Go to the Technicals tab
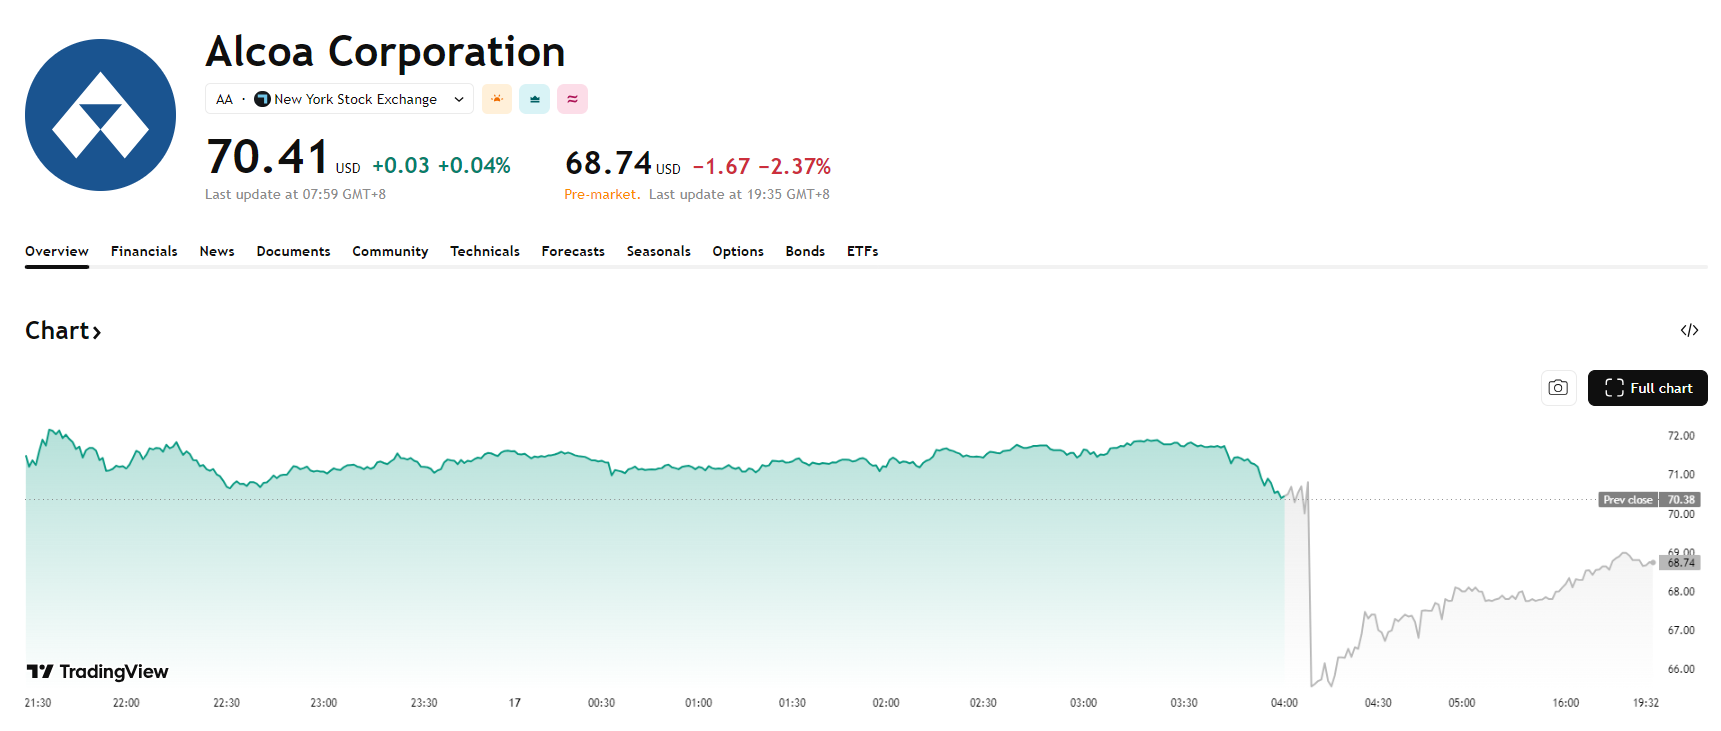1721x731 pixels. 485,251
